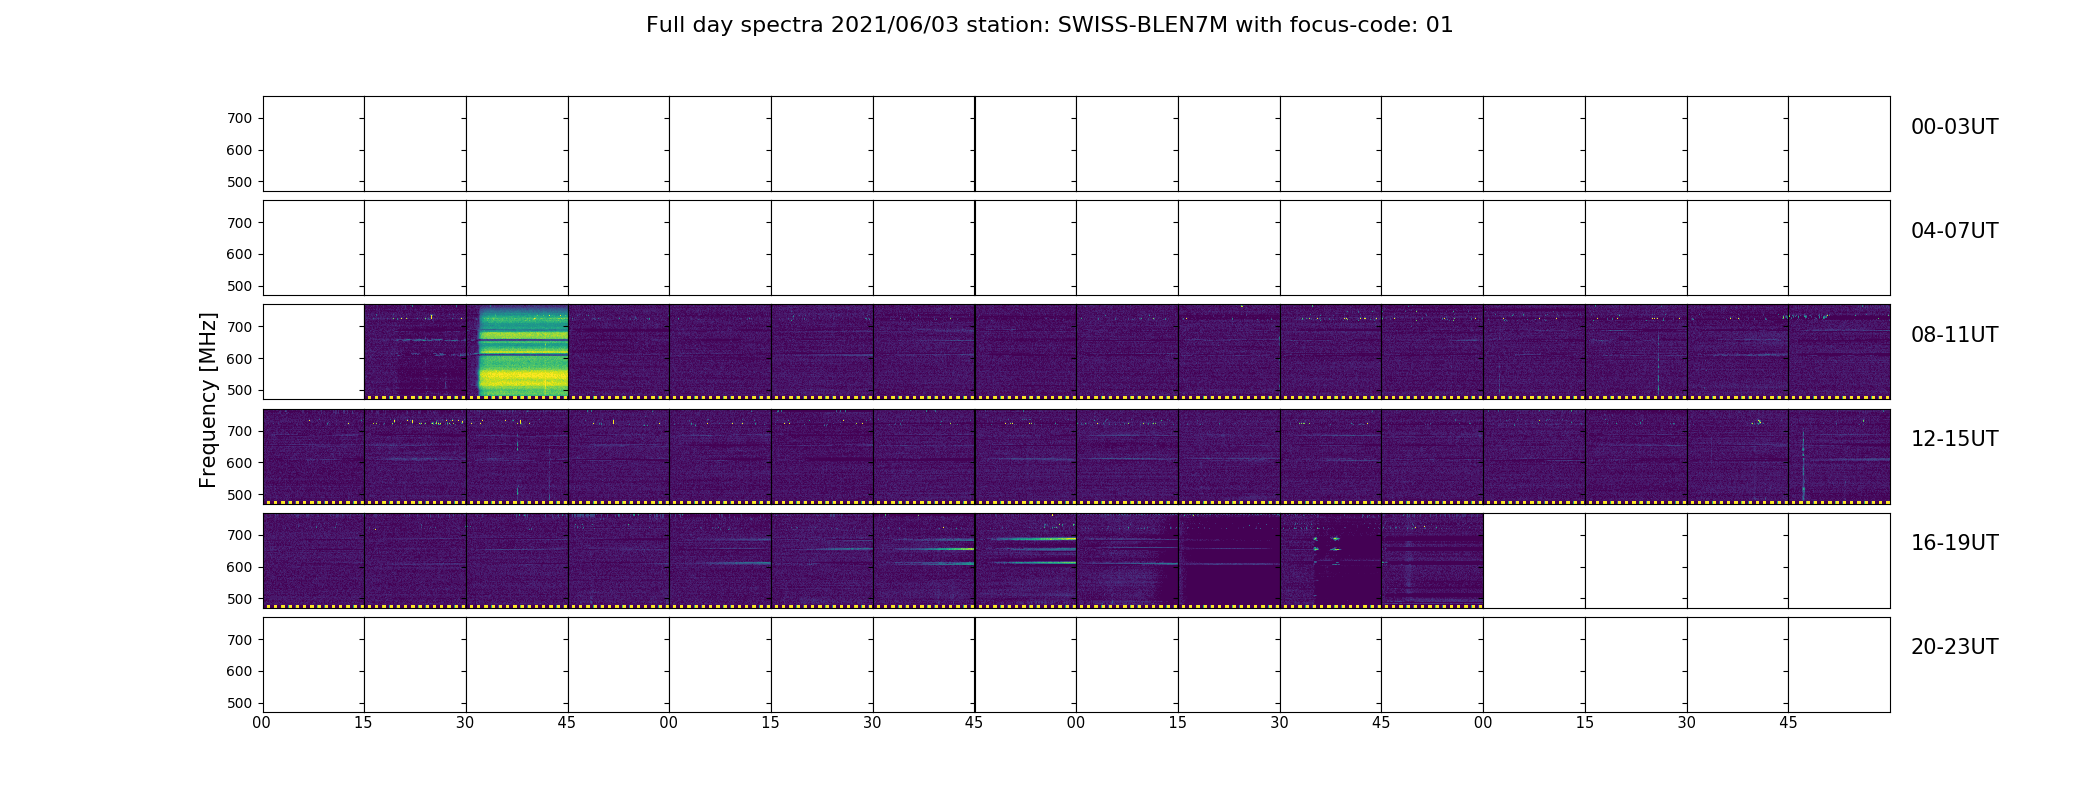The width and height of the screenshot is (2100, 800).
Task: Click the 600 tick label of the 04-07UT row
Action: pyautogui.click(x=239, y=254)
